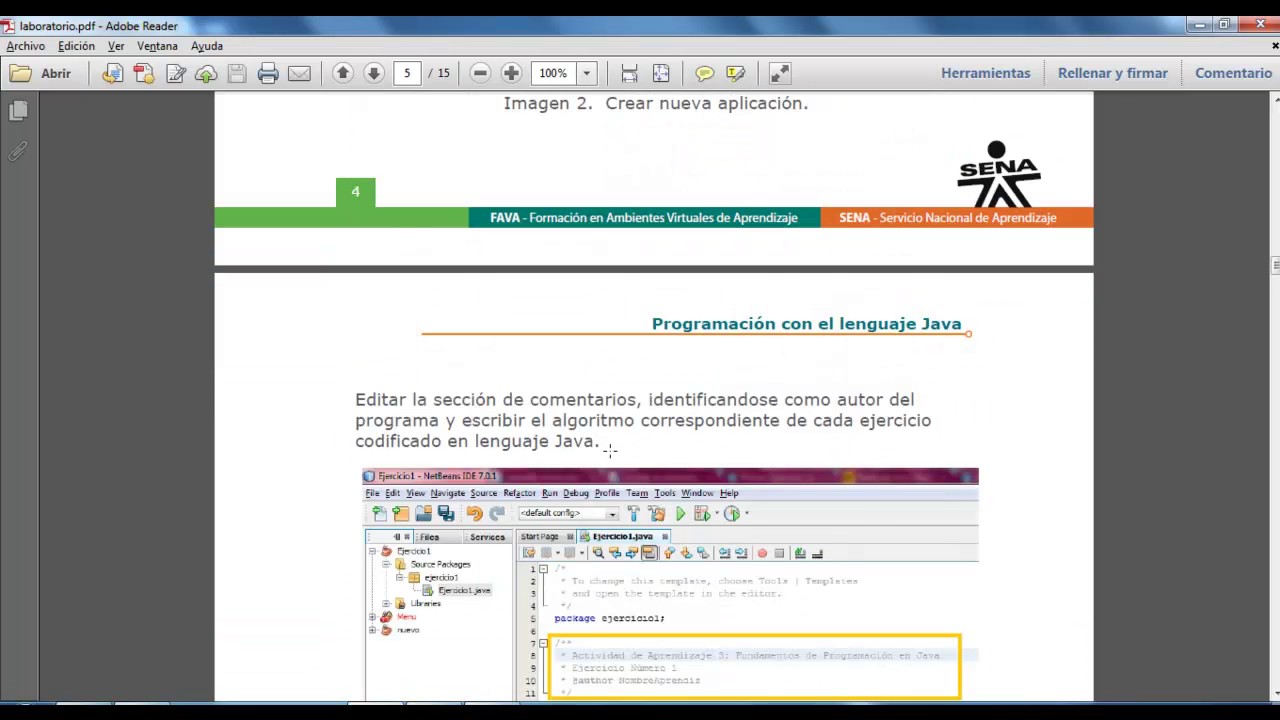Click heading "Programación con el lenguaje Java"
This screenshot has height=720, width=1280.
806,324
